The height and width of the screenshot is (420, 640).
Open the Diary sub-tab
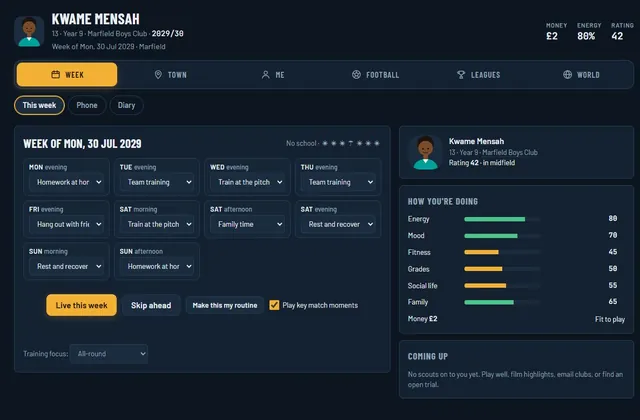[127, 105]
